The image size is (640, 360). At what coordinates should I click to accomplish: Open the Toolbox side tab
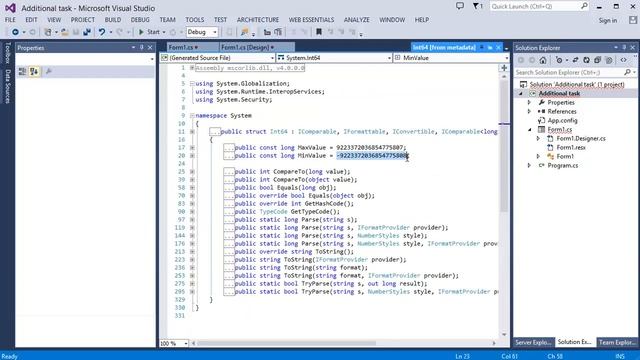(7, 53)
